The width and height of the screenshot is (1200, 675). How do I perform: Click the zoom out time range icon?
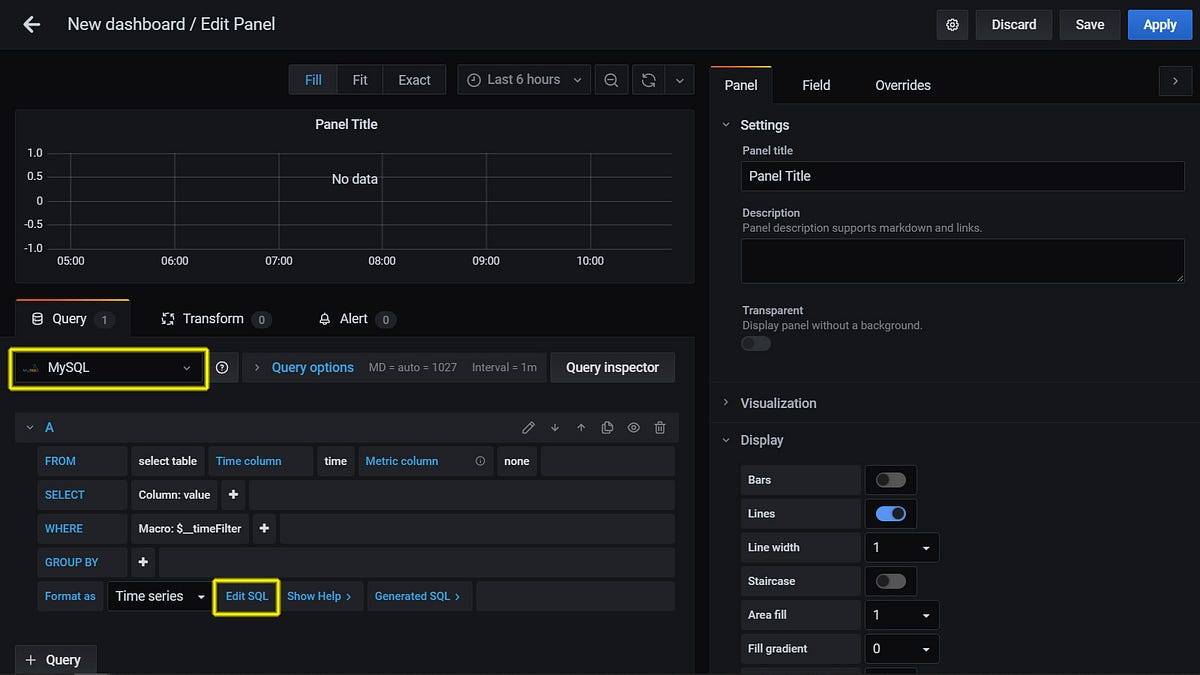click(611, 80)
